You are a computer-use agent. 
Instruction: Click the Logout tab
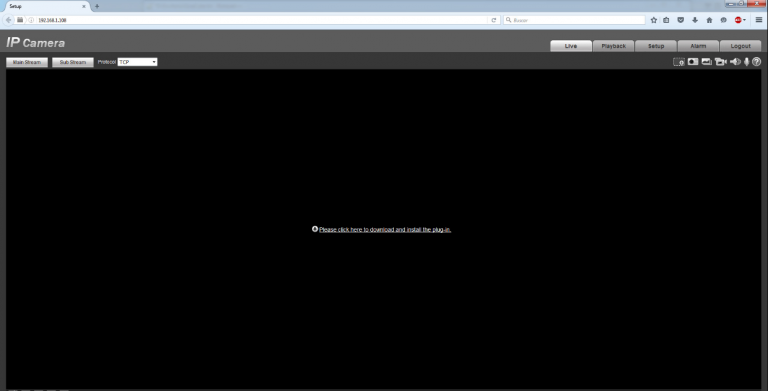[x=741, y=46]
